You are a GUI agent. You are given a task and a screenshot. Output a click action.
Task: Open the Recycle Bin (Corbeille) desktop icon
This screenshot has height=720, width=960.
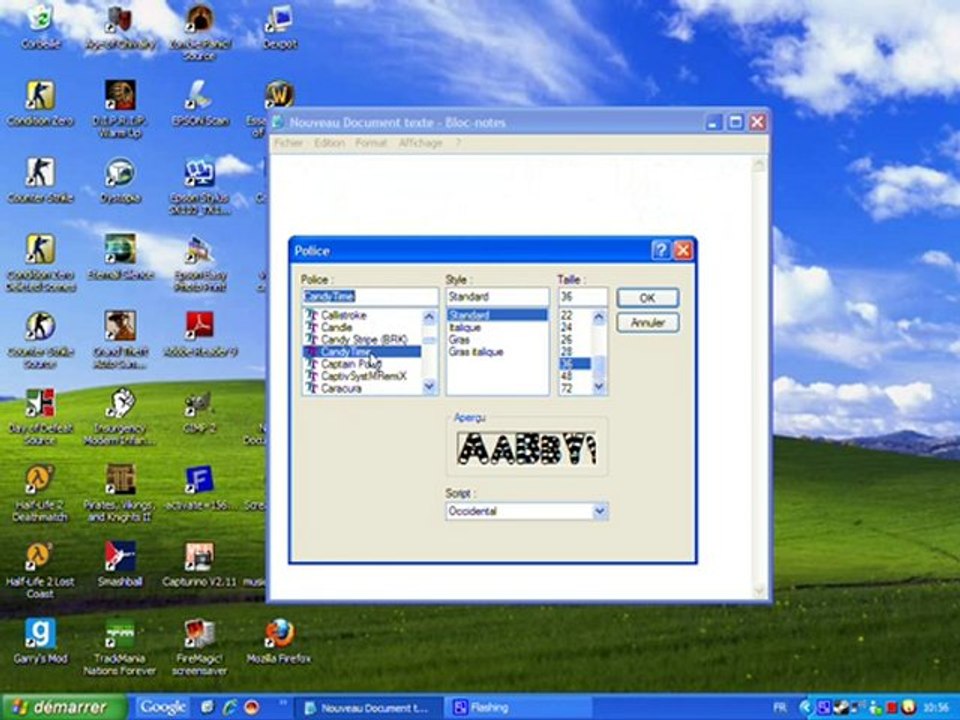pos(40,24)
